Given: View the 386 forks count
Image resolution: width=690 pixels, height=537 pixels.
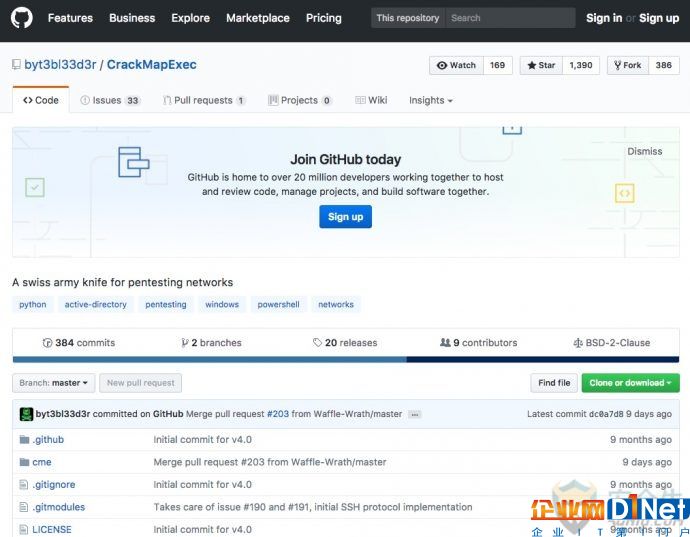Looking at the screenshot, I should 664,65.
